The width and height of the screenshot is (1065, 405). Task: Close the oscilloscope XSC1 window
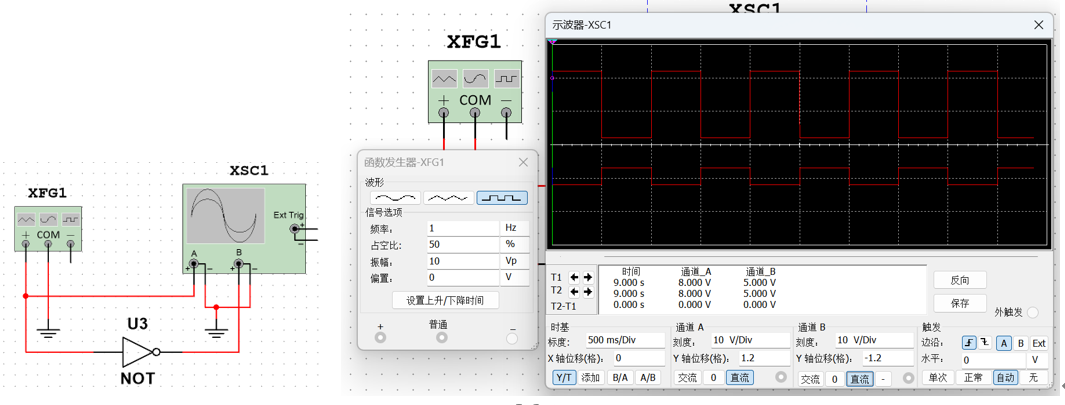pyautogui.click(x=1039, y=25)
